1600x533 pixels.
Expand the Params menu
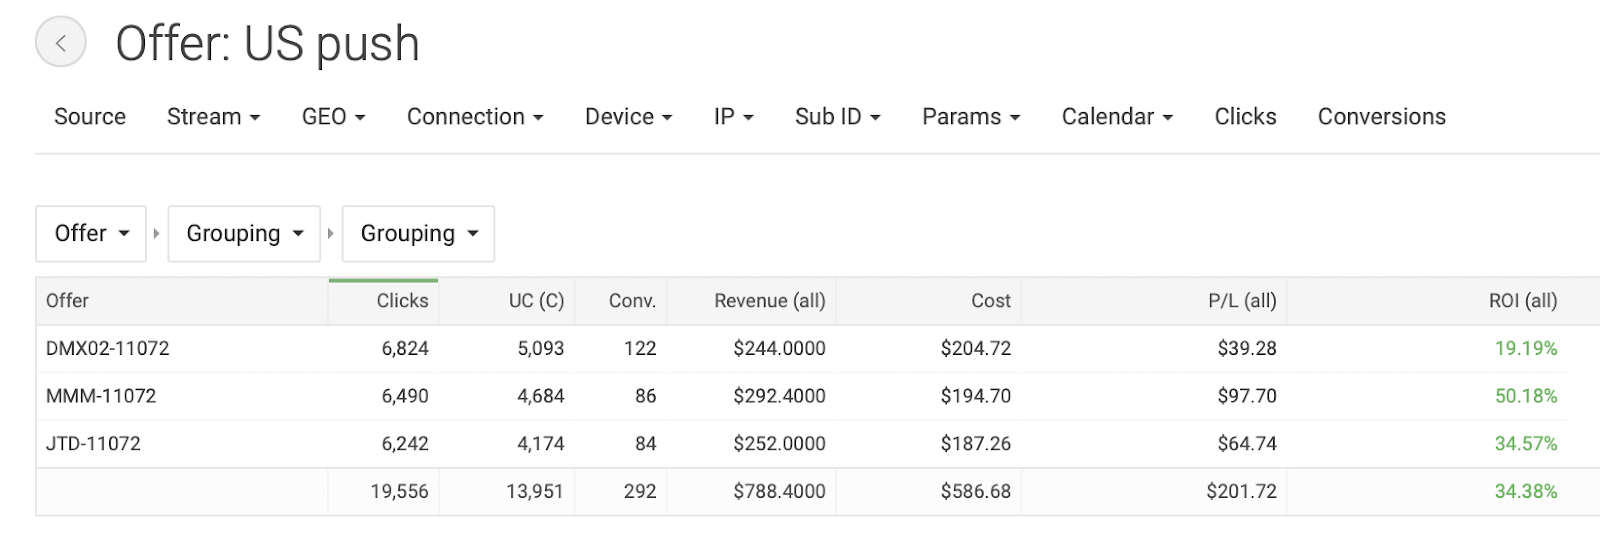(x=970, y=117)
